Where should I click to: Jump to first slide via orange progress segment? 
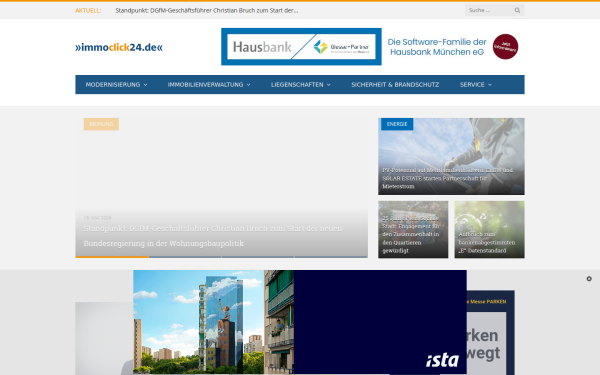point(112,257)
